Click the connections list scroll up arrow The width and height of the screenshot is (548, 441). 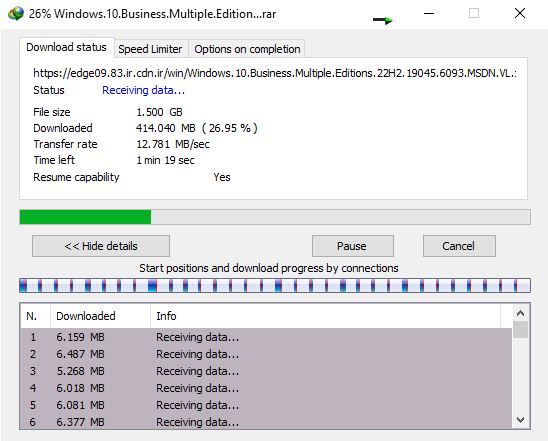click(520, 313)
